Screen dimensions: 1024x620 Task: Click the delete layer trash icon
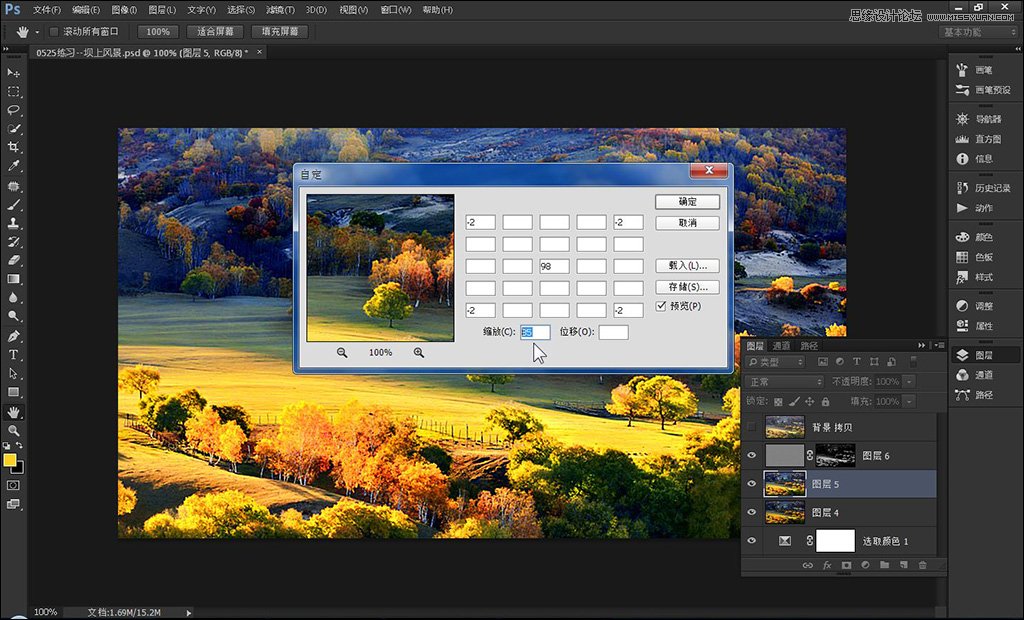(x=922, y=565)
